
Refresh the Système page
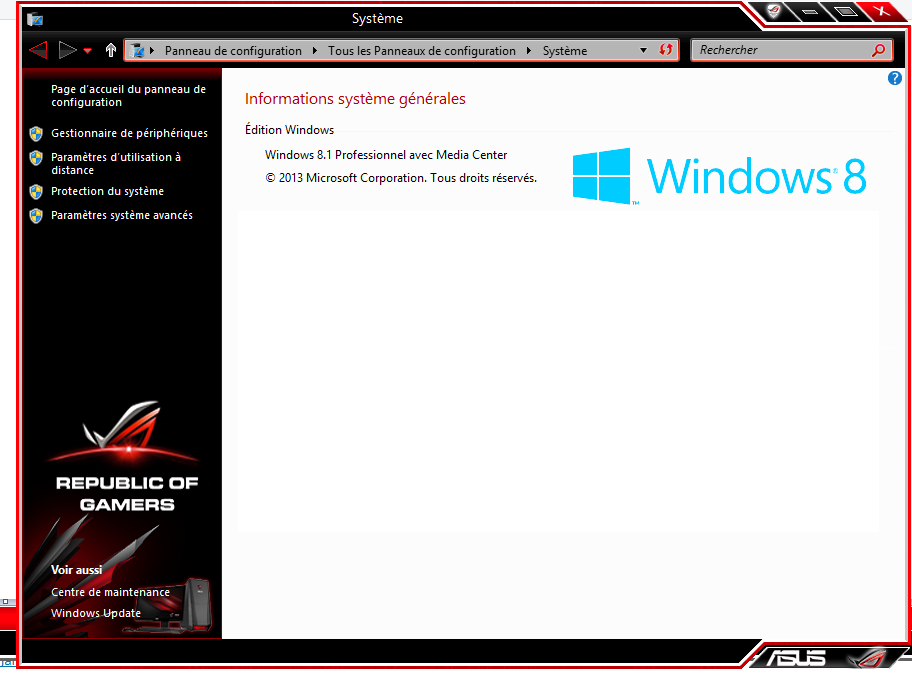click(666, 50)
